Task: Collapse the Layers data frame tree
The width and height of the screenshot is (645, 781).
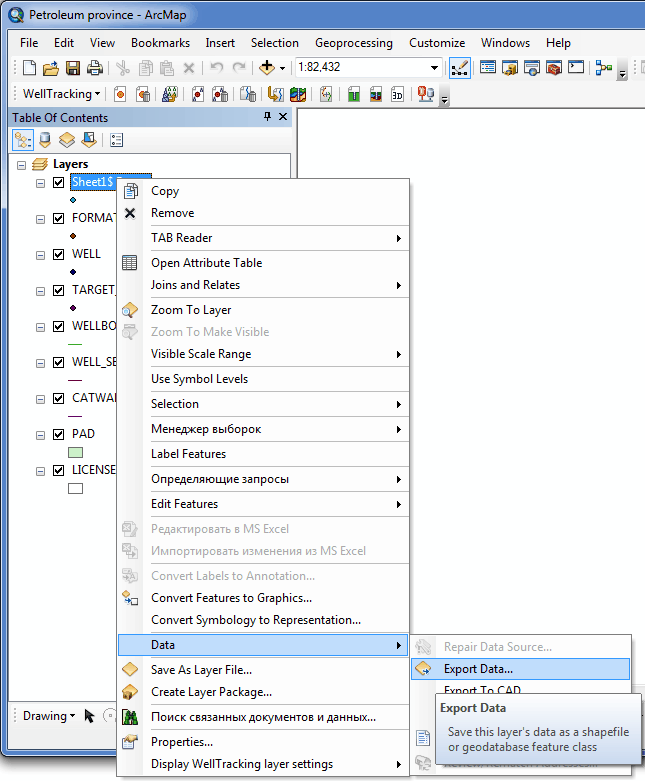Action: (21, 165)
